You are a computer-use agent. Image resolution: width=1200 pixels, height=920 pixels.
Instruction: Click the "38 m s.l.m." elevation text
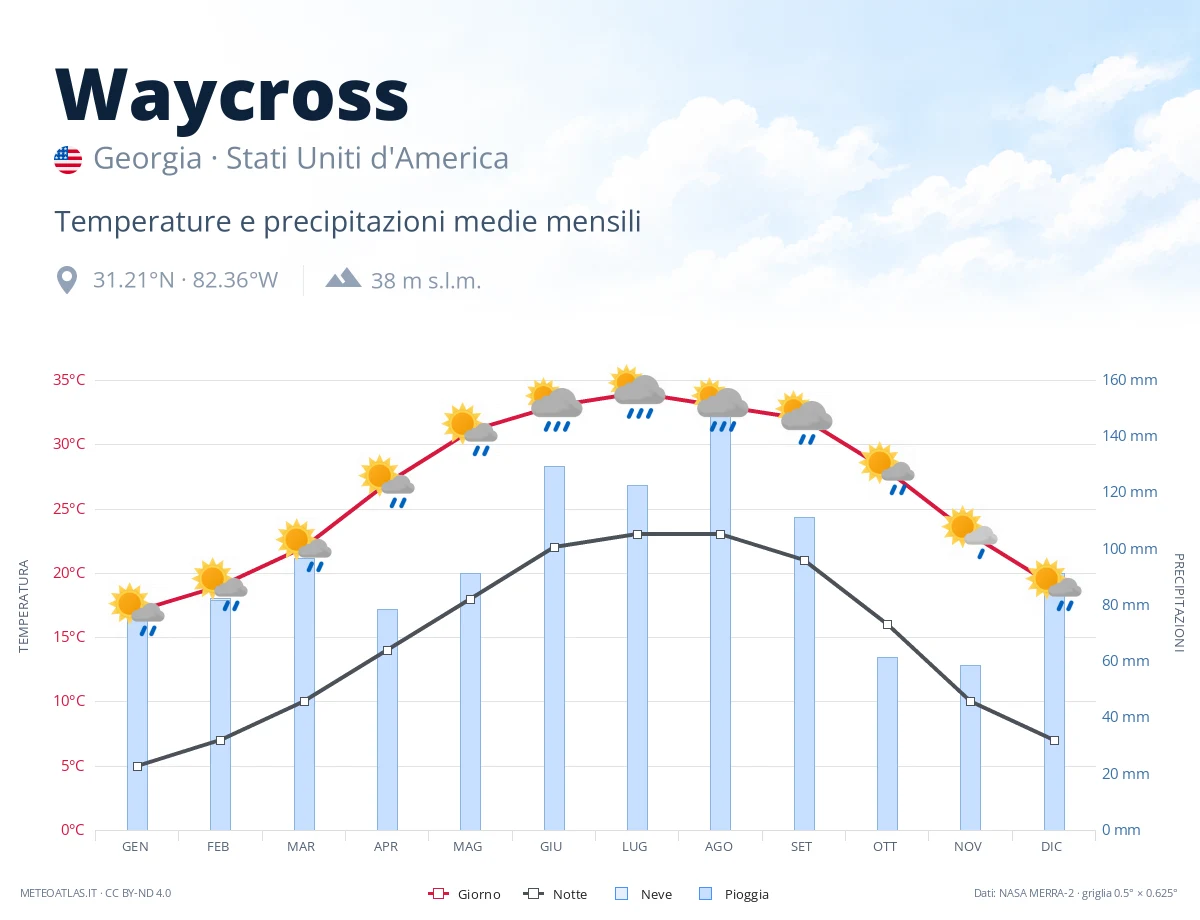click(x=426, y=281)
